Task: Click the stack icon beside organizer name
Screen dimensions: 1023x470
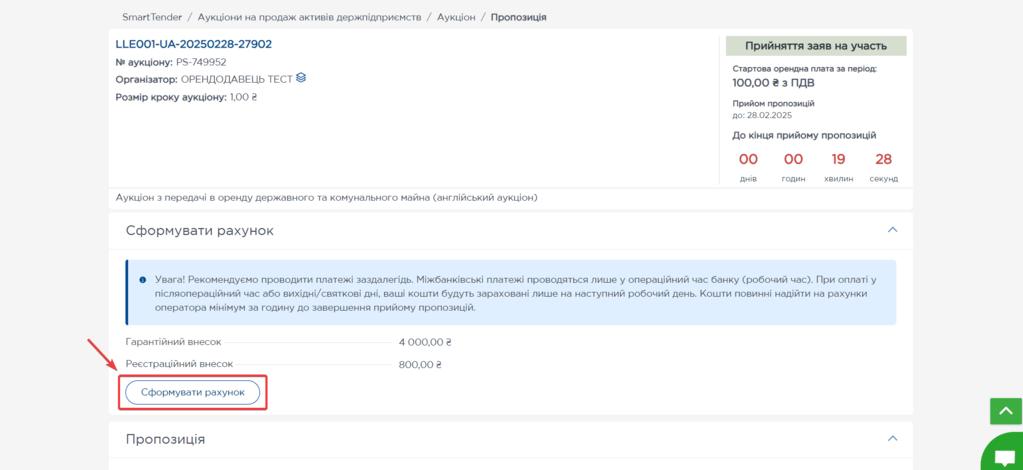Action: click(x=301, y=78)
